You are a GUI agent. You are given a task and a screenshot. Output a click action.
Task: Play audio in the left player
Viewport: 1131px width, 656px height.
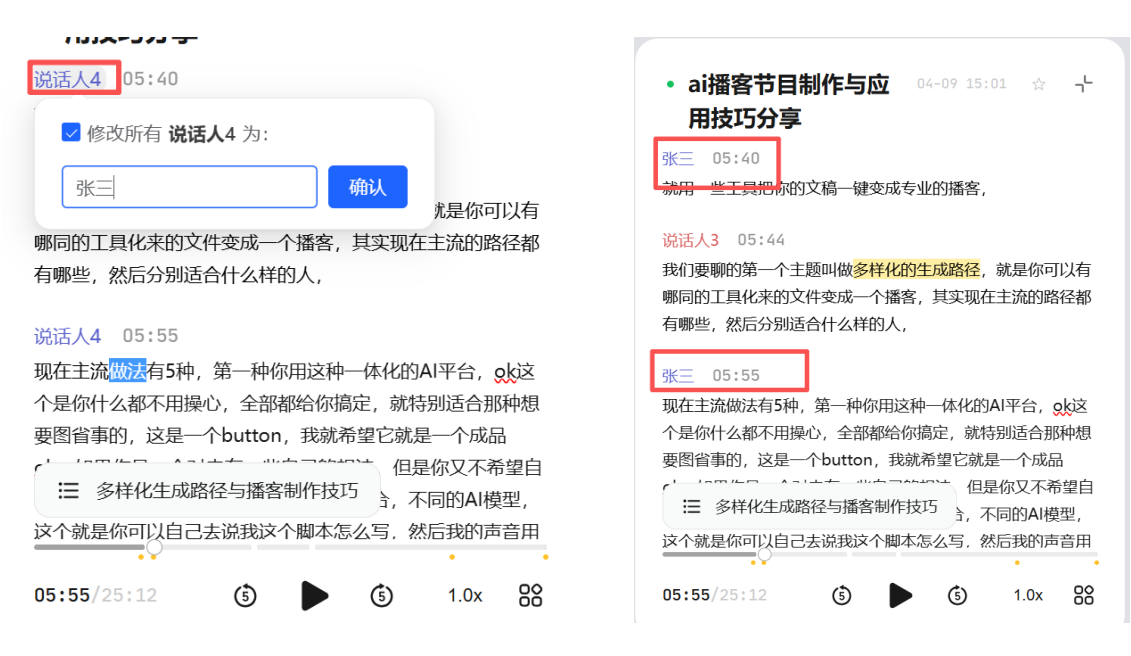[x=314, y=595]
